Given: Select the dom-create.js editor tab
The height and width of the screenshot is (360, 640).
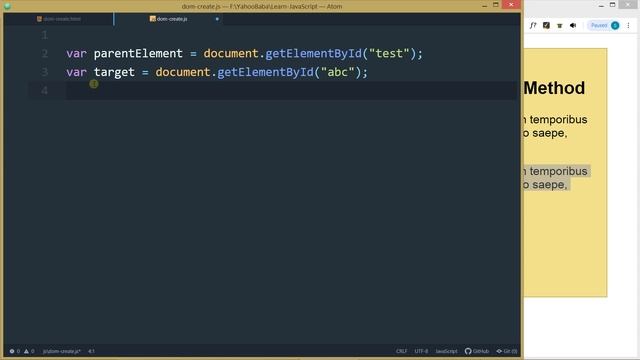Looking at the screenshot, I should (x=168, y=19).
